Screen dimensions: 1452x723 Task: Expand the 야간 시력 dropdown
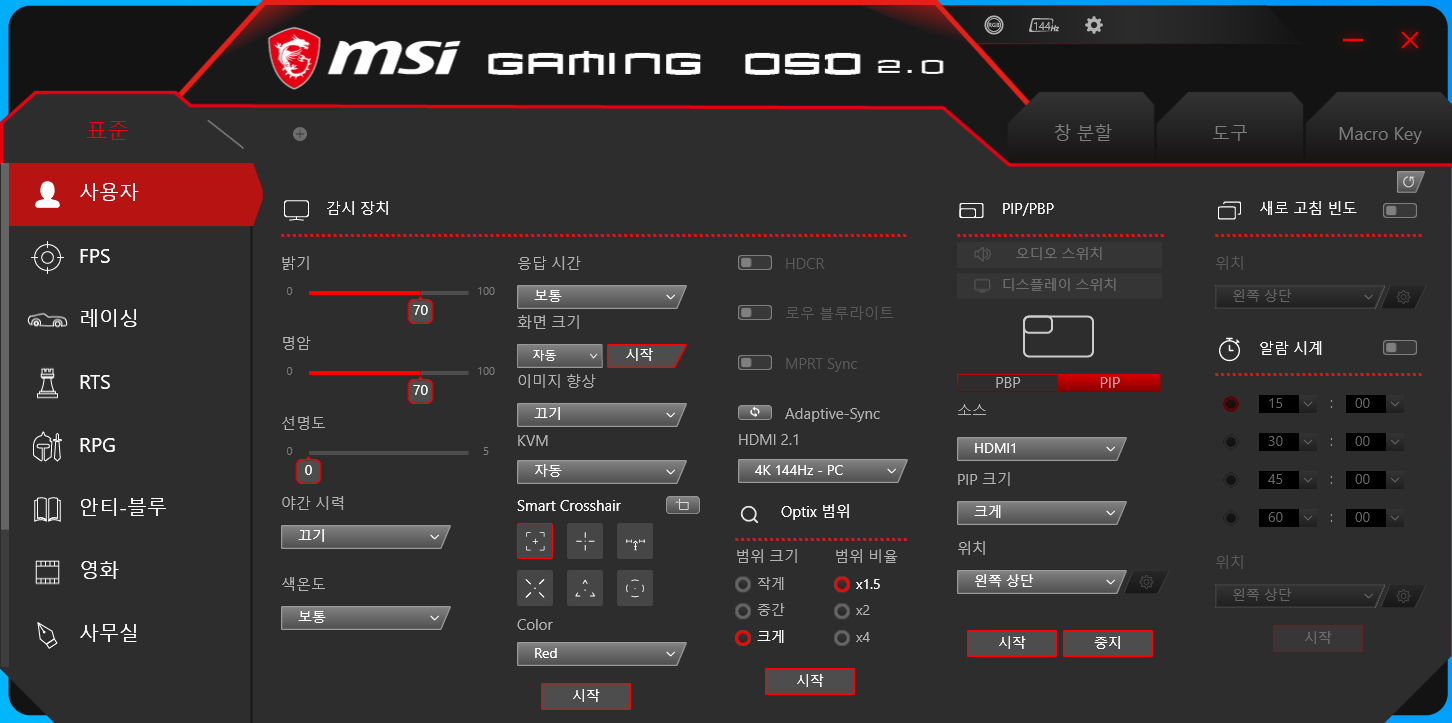[365, 537]
